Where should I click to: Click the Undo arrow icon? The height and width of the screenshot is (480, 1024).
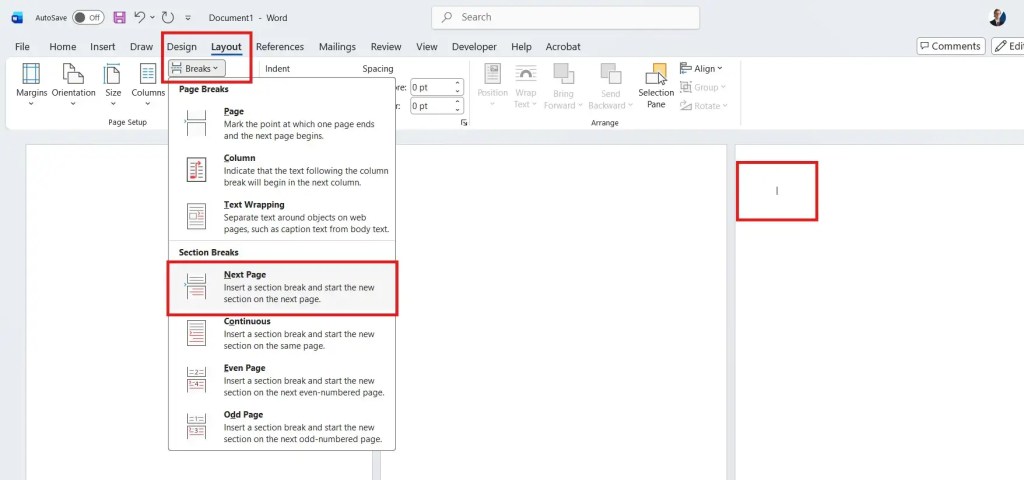coord(139,18)
